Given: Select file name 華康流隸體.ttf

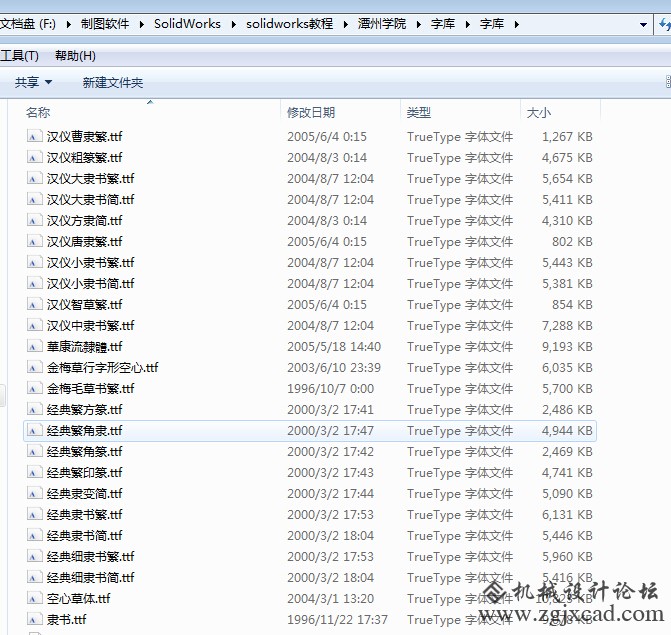Looking at the screenshot, I should 84,346.
